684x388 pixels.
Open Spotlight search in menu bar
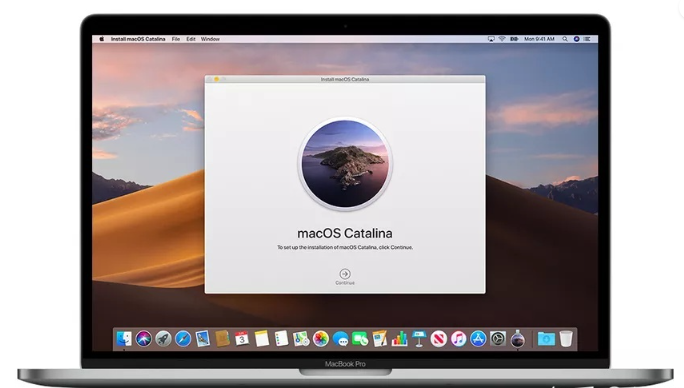coord(565,39)
